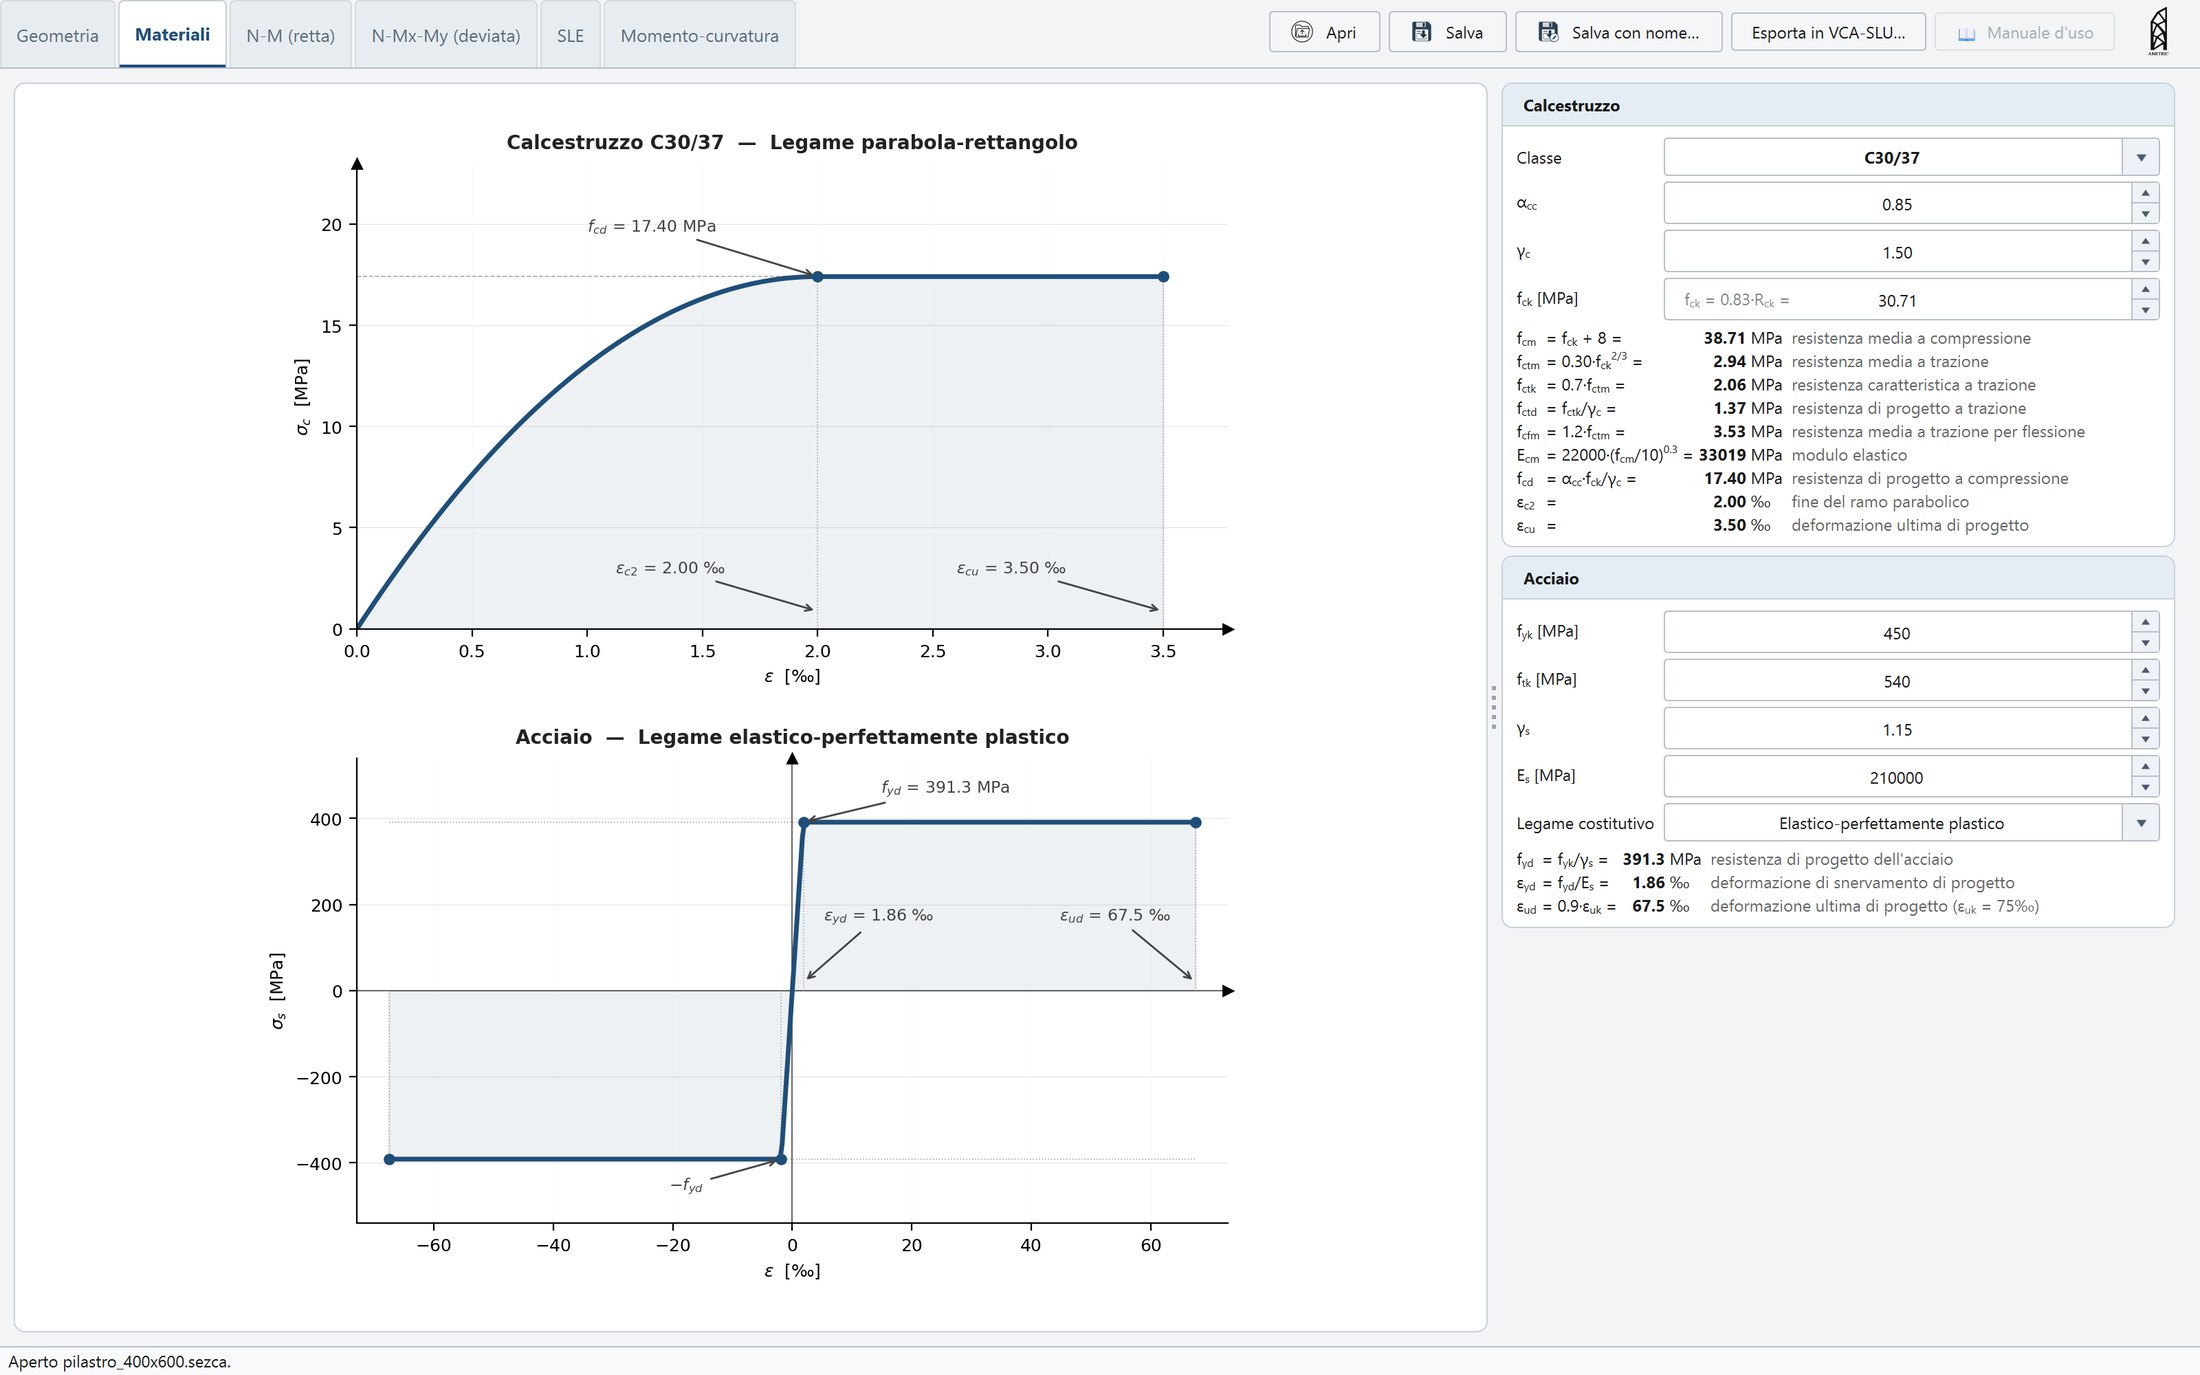Image resolution: width=2200 pixels, height=1375 pixels.
Task: Click Salva con nome button
Action: (1618, 32)
